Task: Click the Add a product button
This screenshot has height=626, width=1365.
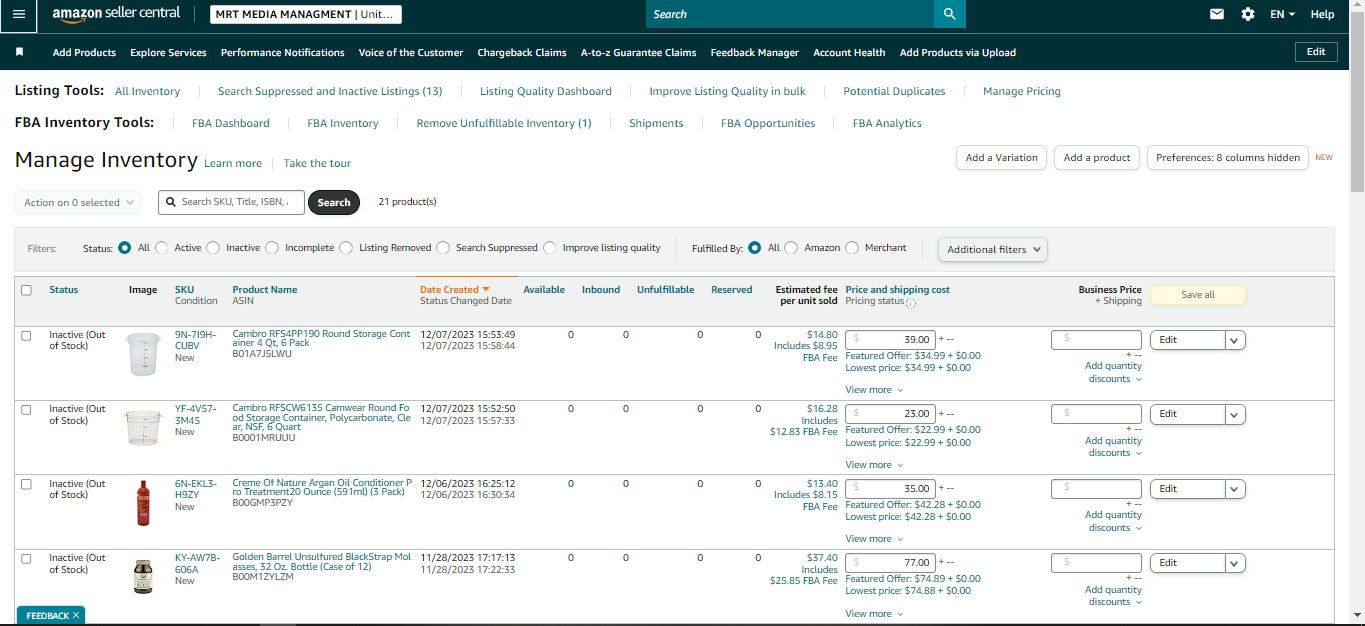Action: point(1096,158)
